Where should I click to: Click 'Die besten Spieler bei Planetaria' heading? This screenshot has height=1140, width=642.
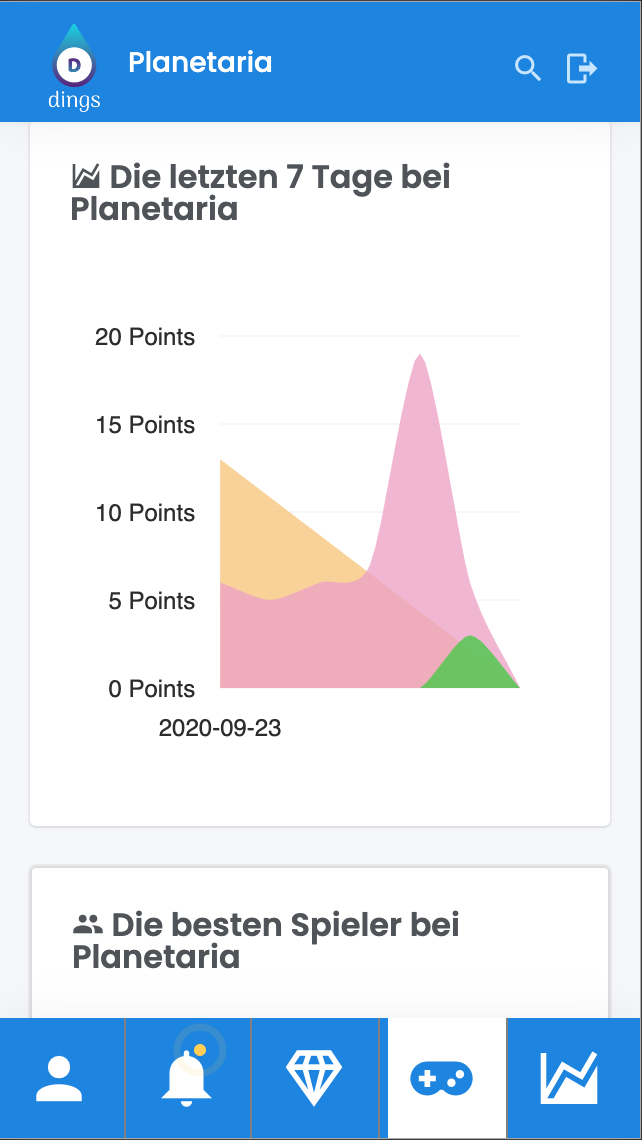[x=266, y=941]
